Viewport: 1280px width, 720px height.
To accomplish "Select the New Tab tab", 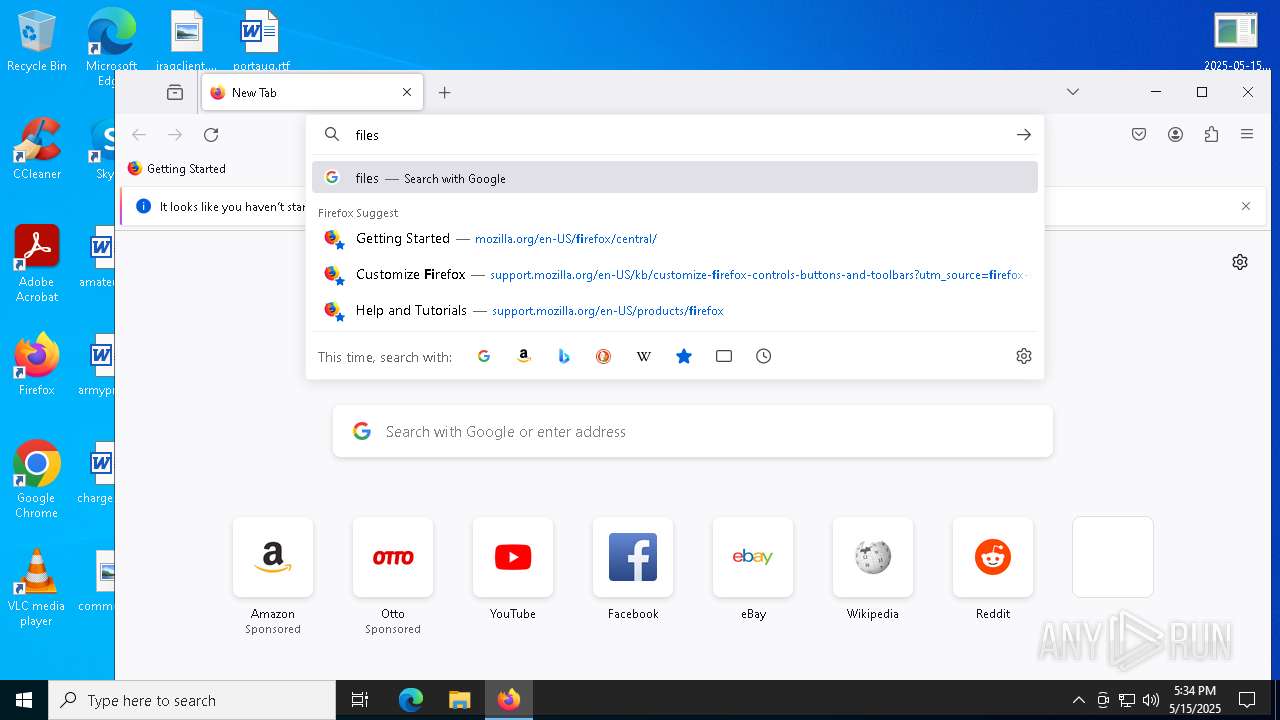I will click(x=312, y=92).
